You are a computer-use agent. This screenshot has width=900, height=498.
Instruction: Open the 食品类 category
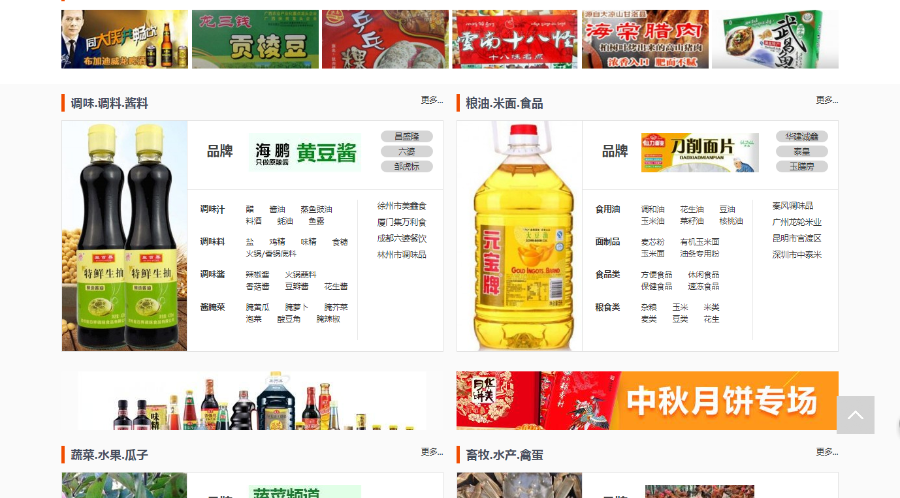pyautogui.click(x=607, y=274)
